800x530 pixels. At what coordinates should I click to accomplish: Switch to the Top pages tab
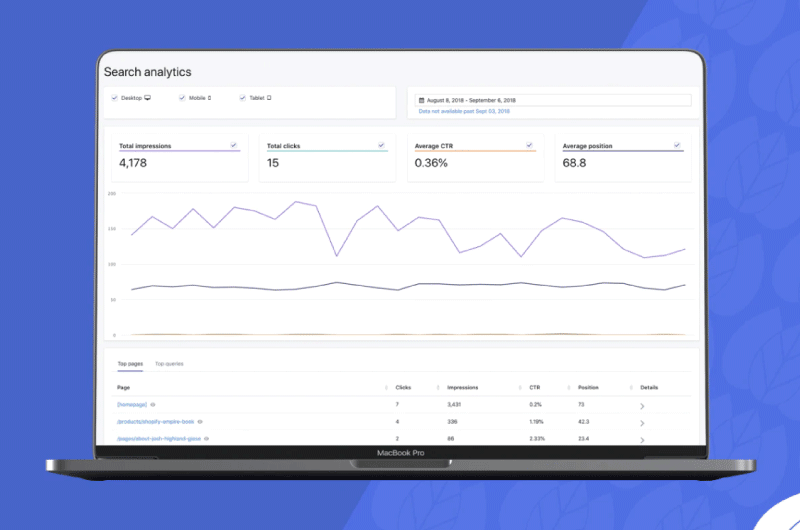[x=130, y=364]
